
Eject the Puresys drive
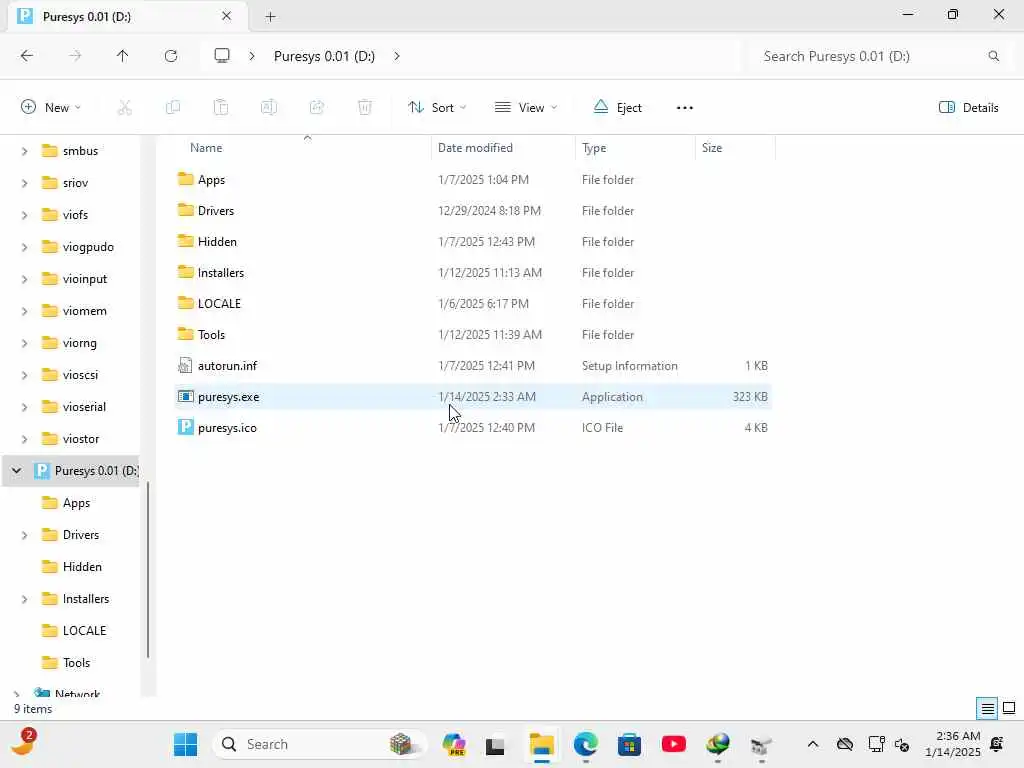(618, 108)
